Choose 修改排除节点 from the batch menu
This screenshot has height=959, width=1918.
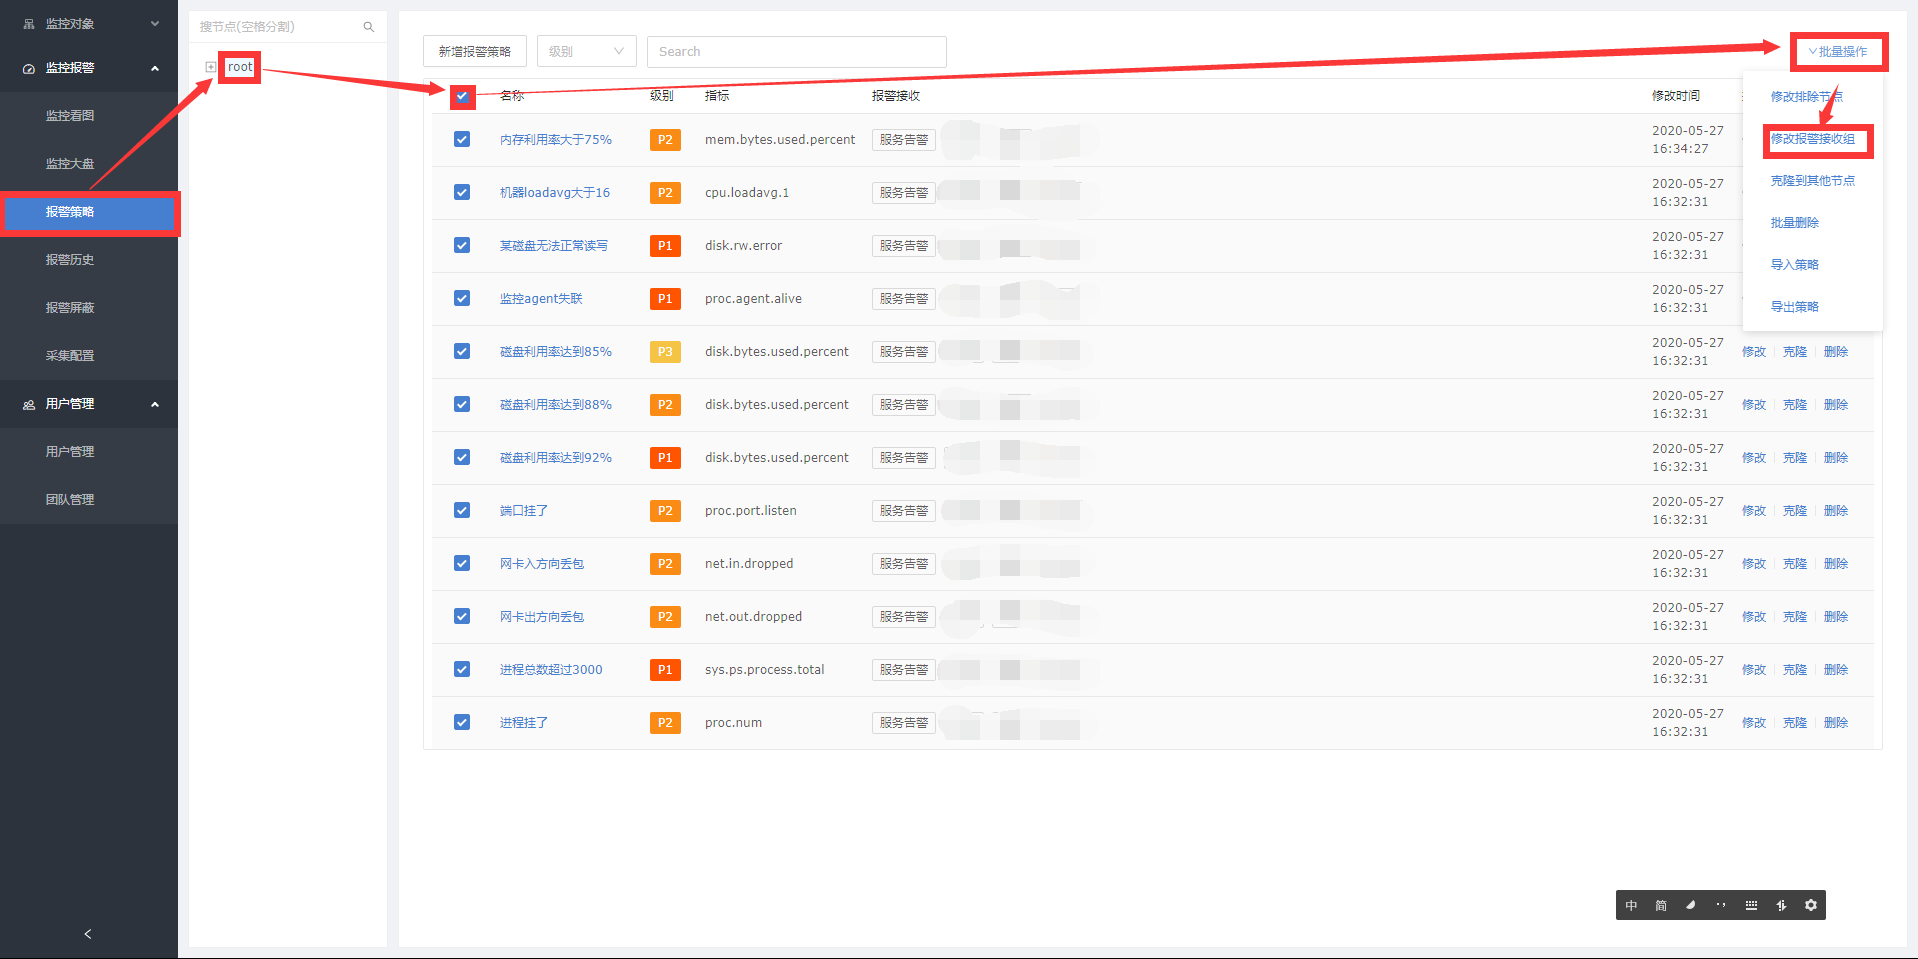(1807, 97)
